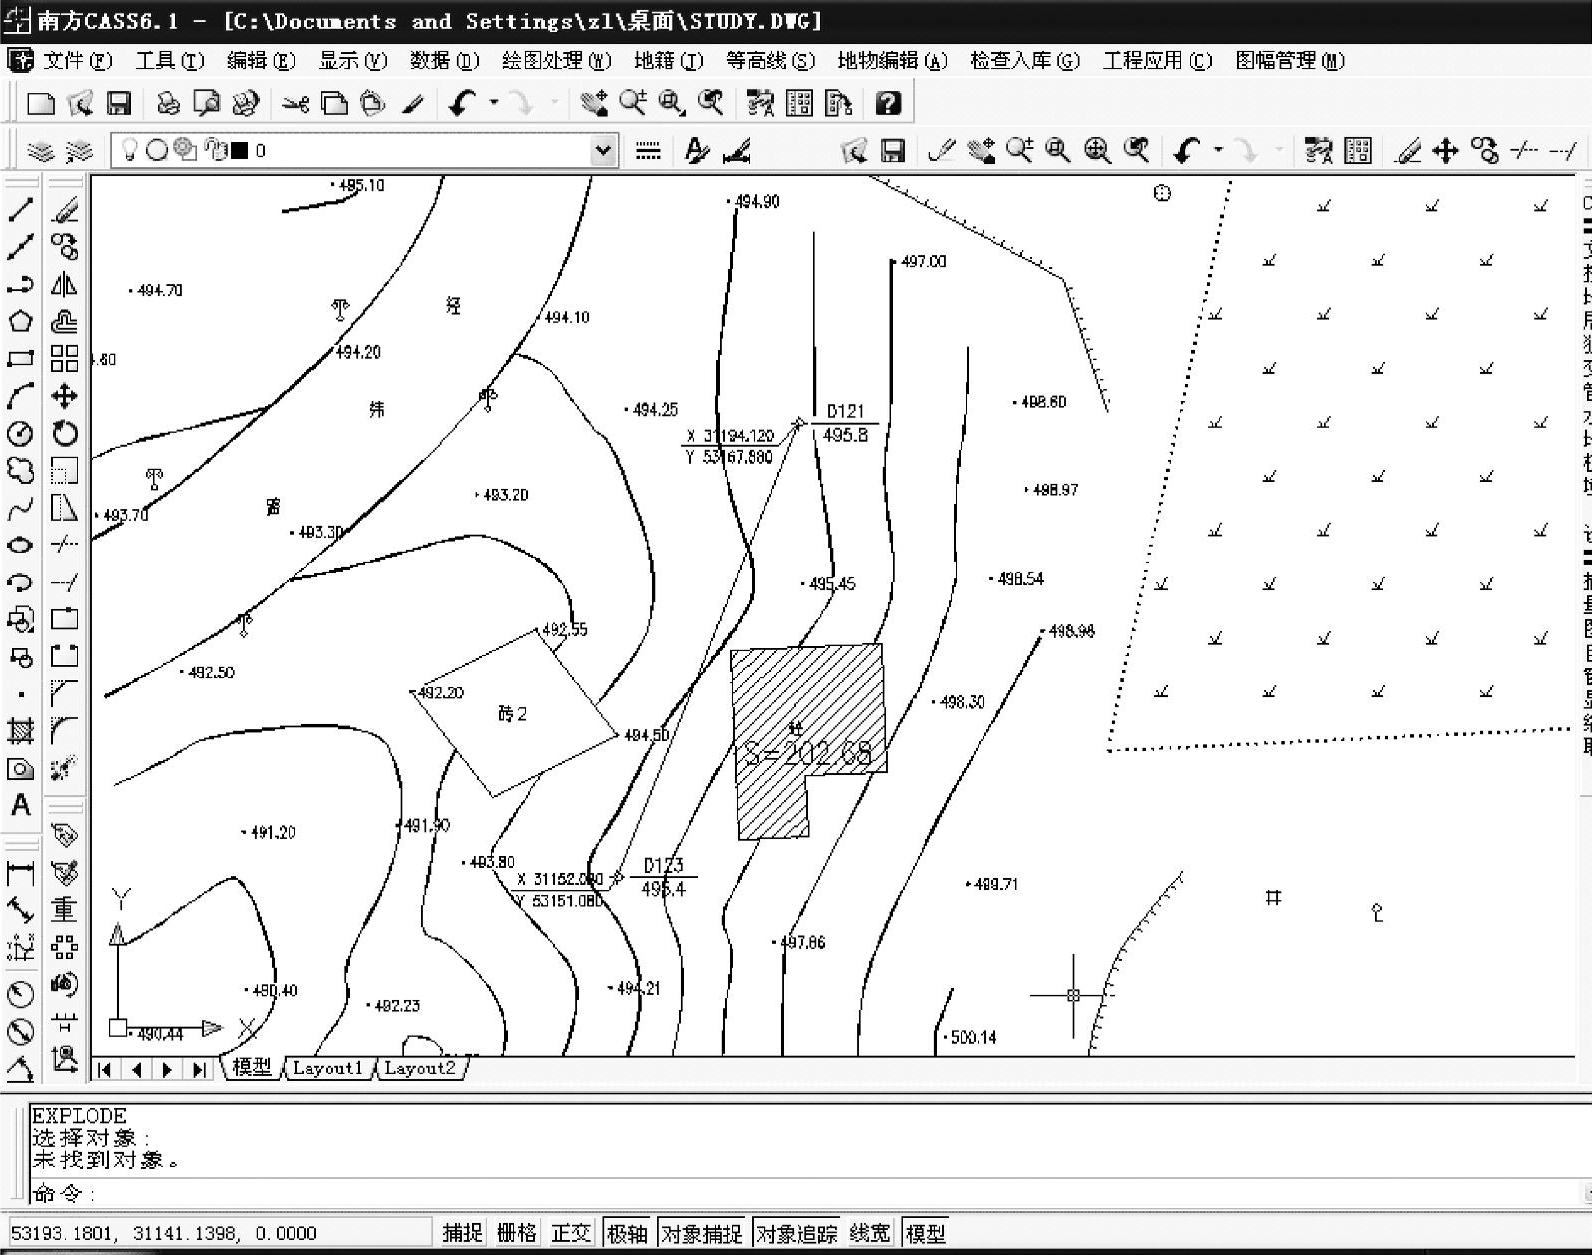1592x1255 pixels.
Task: Toggle 线宽 lineweight display
Action: coord(870,1233)
